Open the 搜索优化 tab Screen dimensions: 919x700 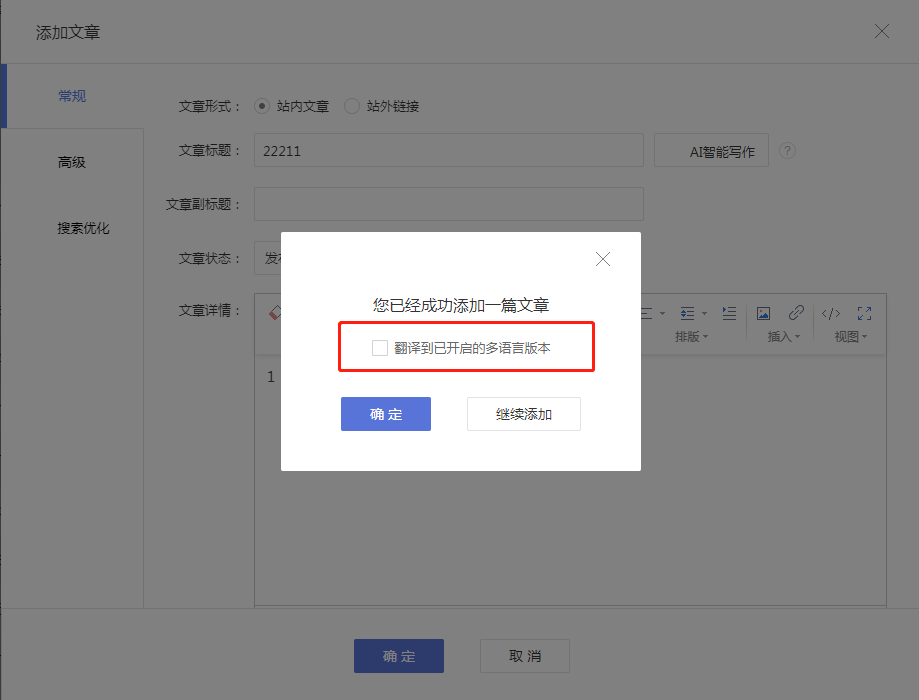click(83, 228)
